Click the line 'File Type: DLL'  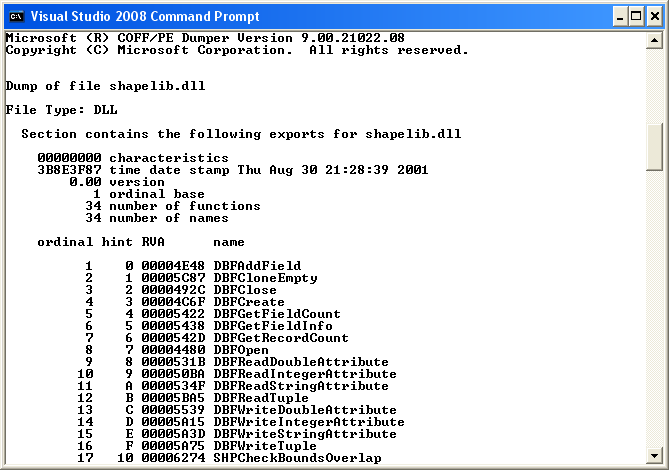[x=61, y=110]
